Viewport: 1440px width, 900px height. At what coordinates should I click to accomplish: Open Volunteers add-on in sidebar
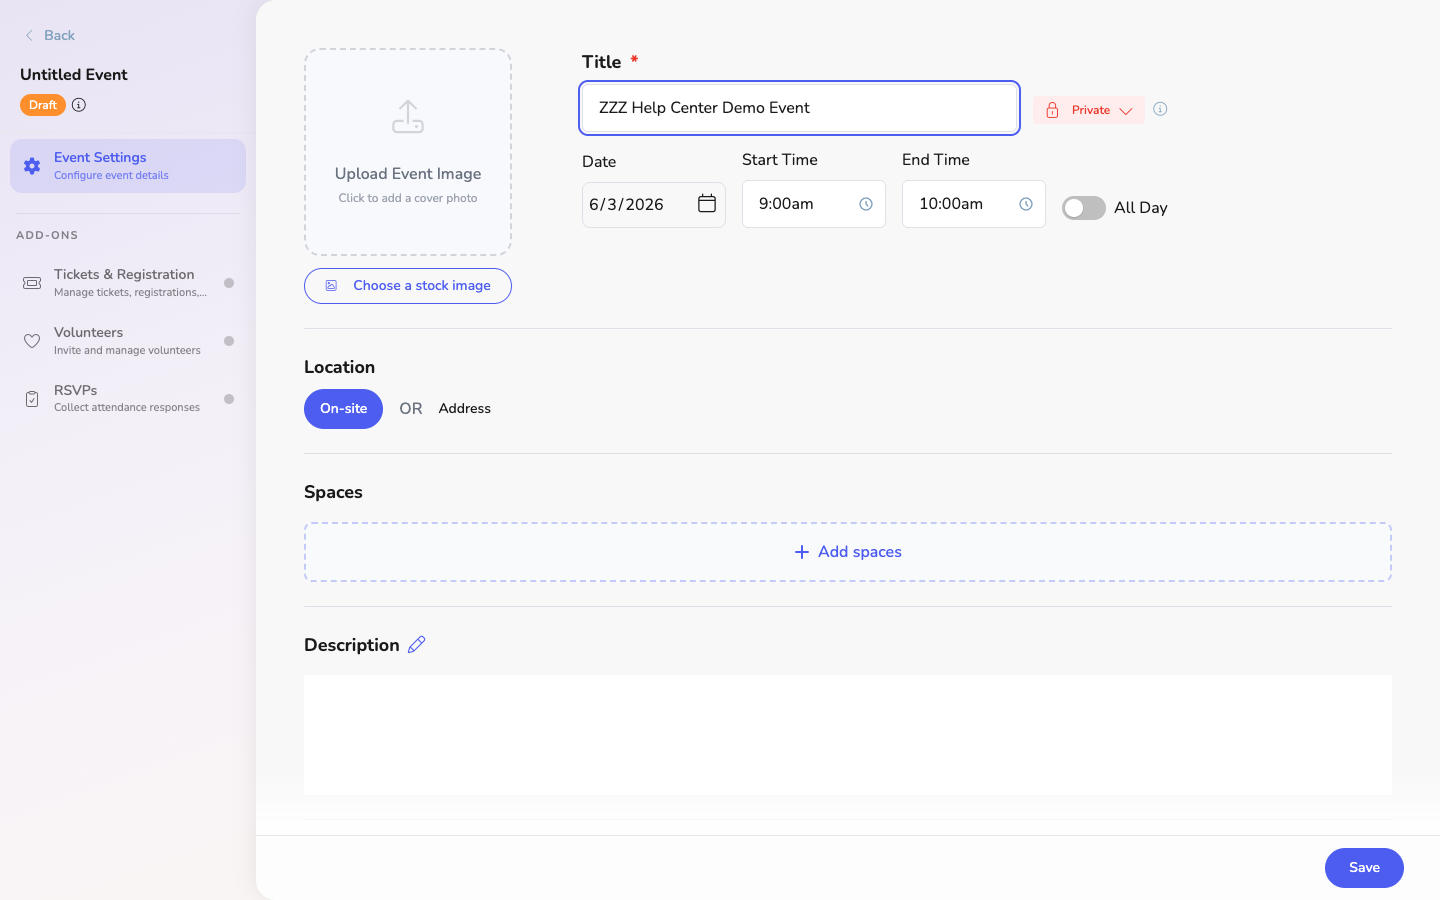[128, 341]
